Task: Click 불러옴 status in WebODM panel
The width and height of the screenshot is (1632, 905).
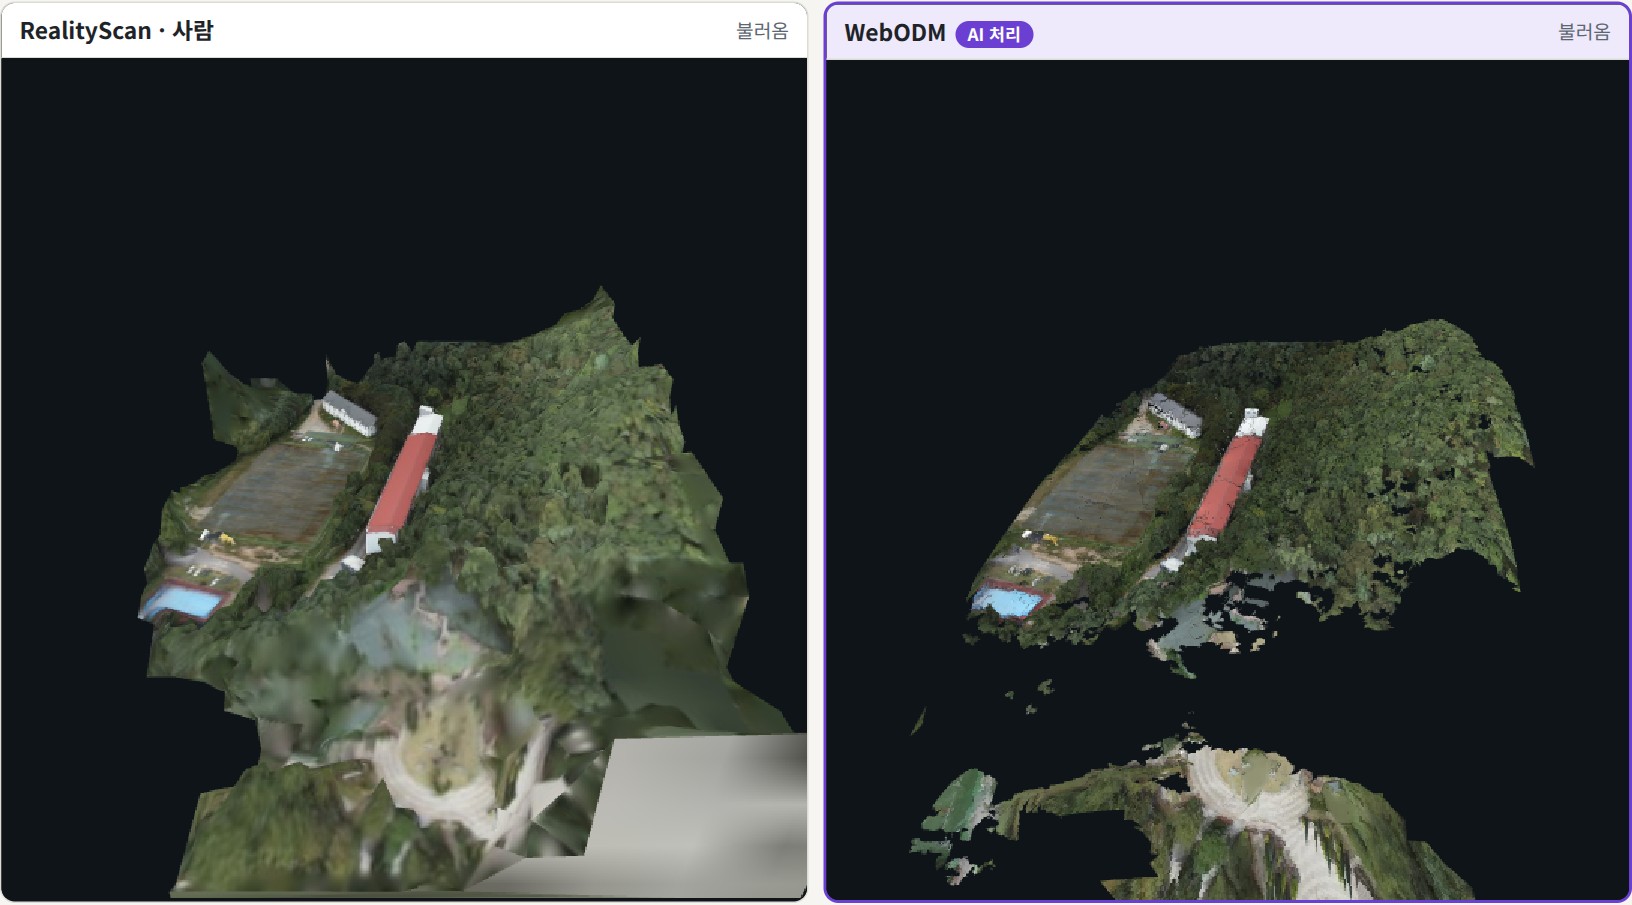Action: click(1584, 32)
